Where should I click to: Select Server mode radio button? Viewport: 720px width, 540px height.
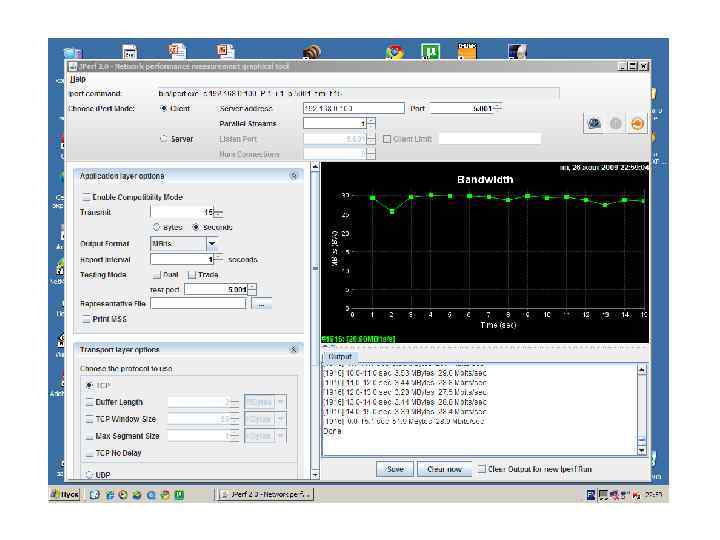[165, 139]
